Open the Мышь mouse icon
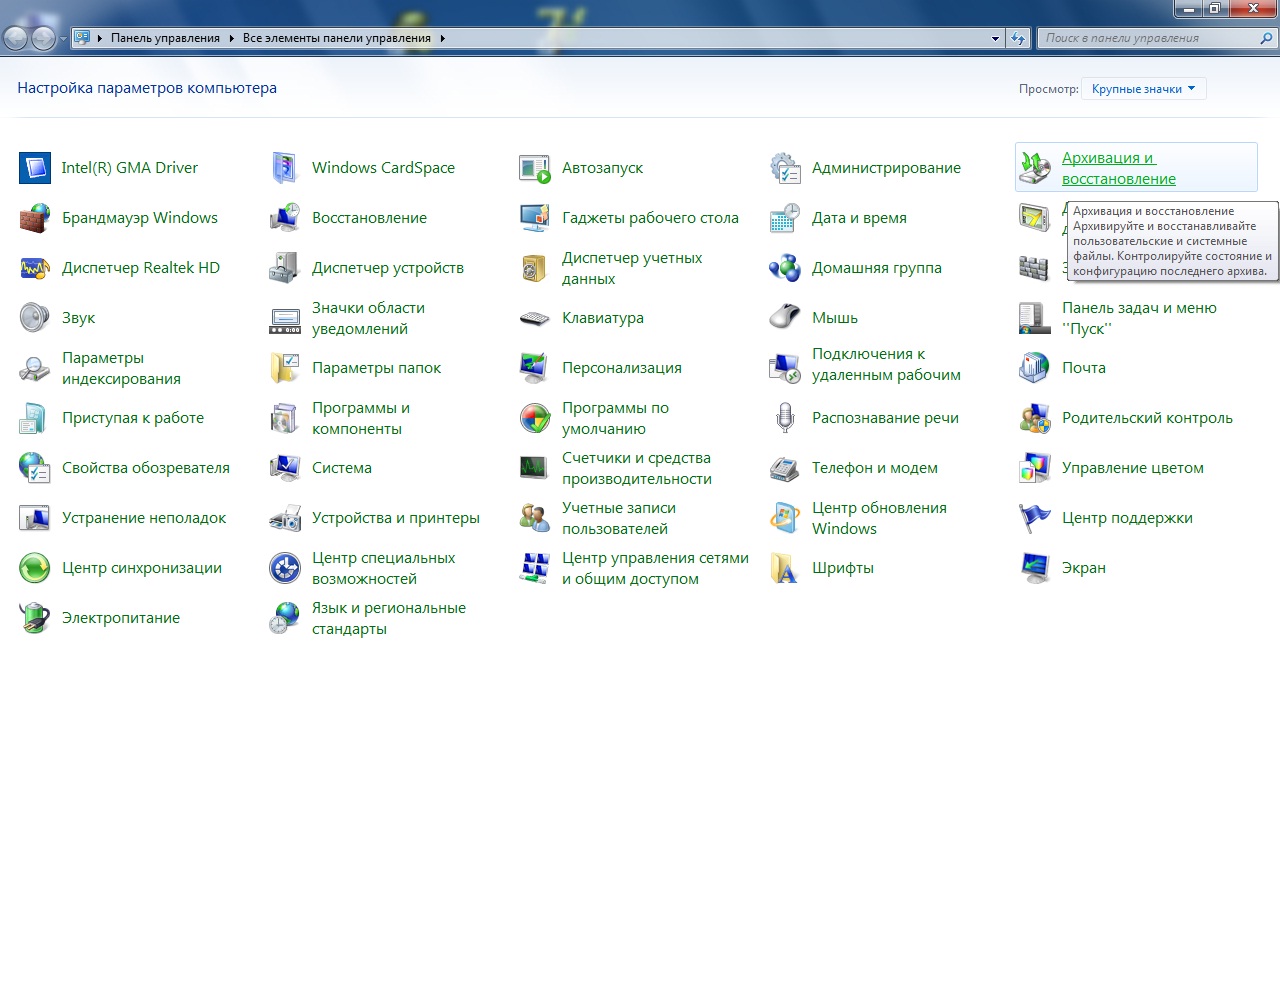This screenshot has width=1280, height=984. (785, 318)
